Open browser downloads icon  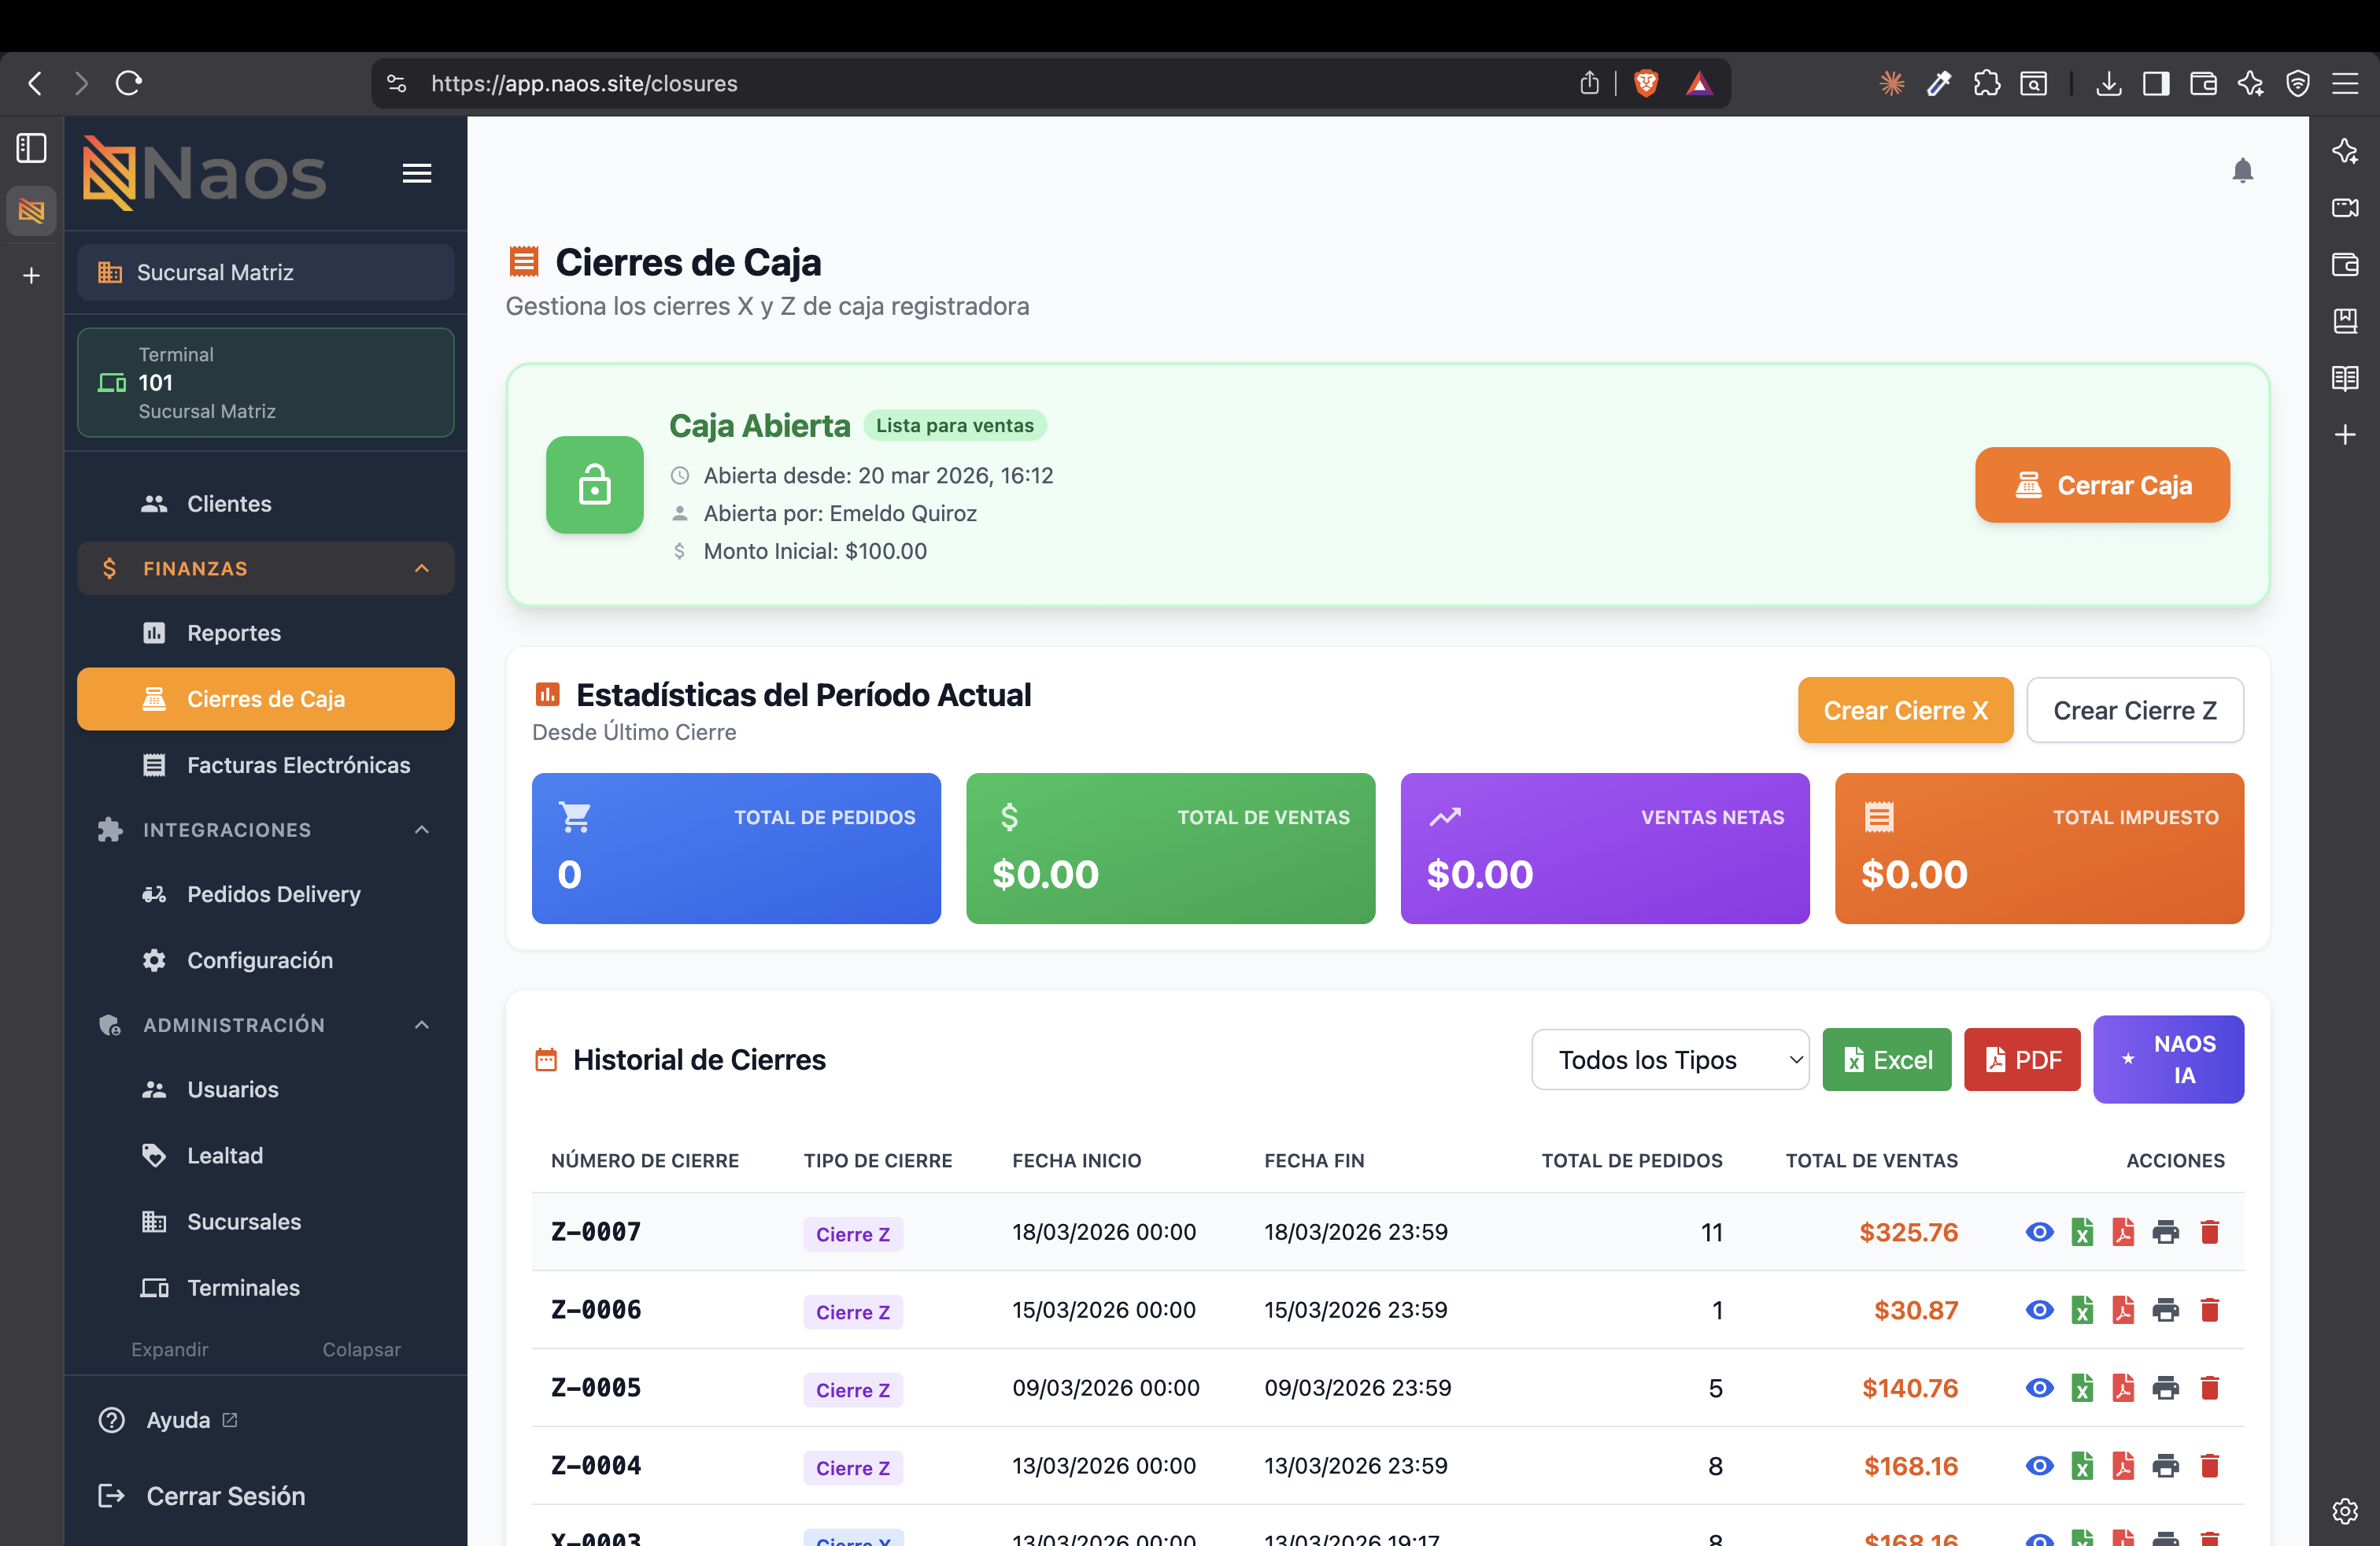(2109, 83)
